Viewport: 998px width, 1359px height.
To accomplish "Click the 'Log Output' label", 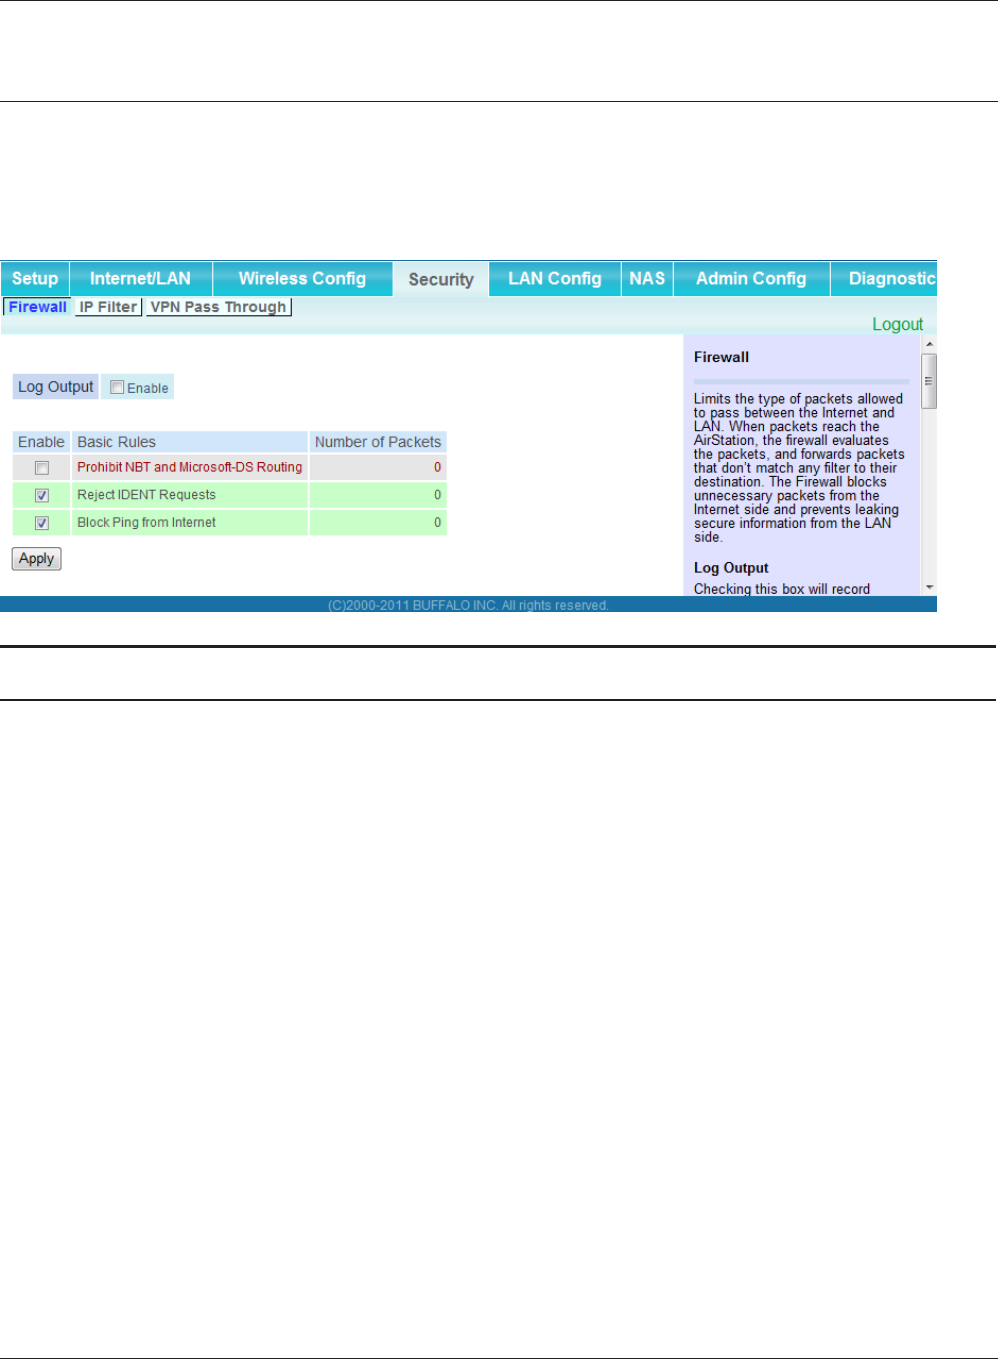I will pos(56,387).
